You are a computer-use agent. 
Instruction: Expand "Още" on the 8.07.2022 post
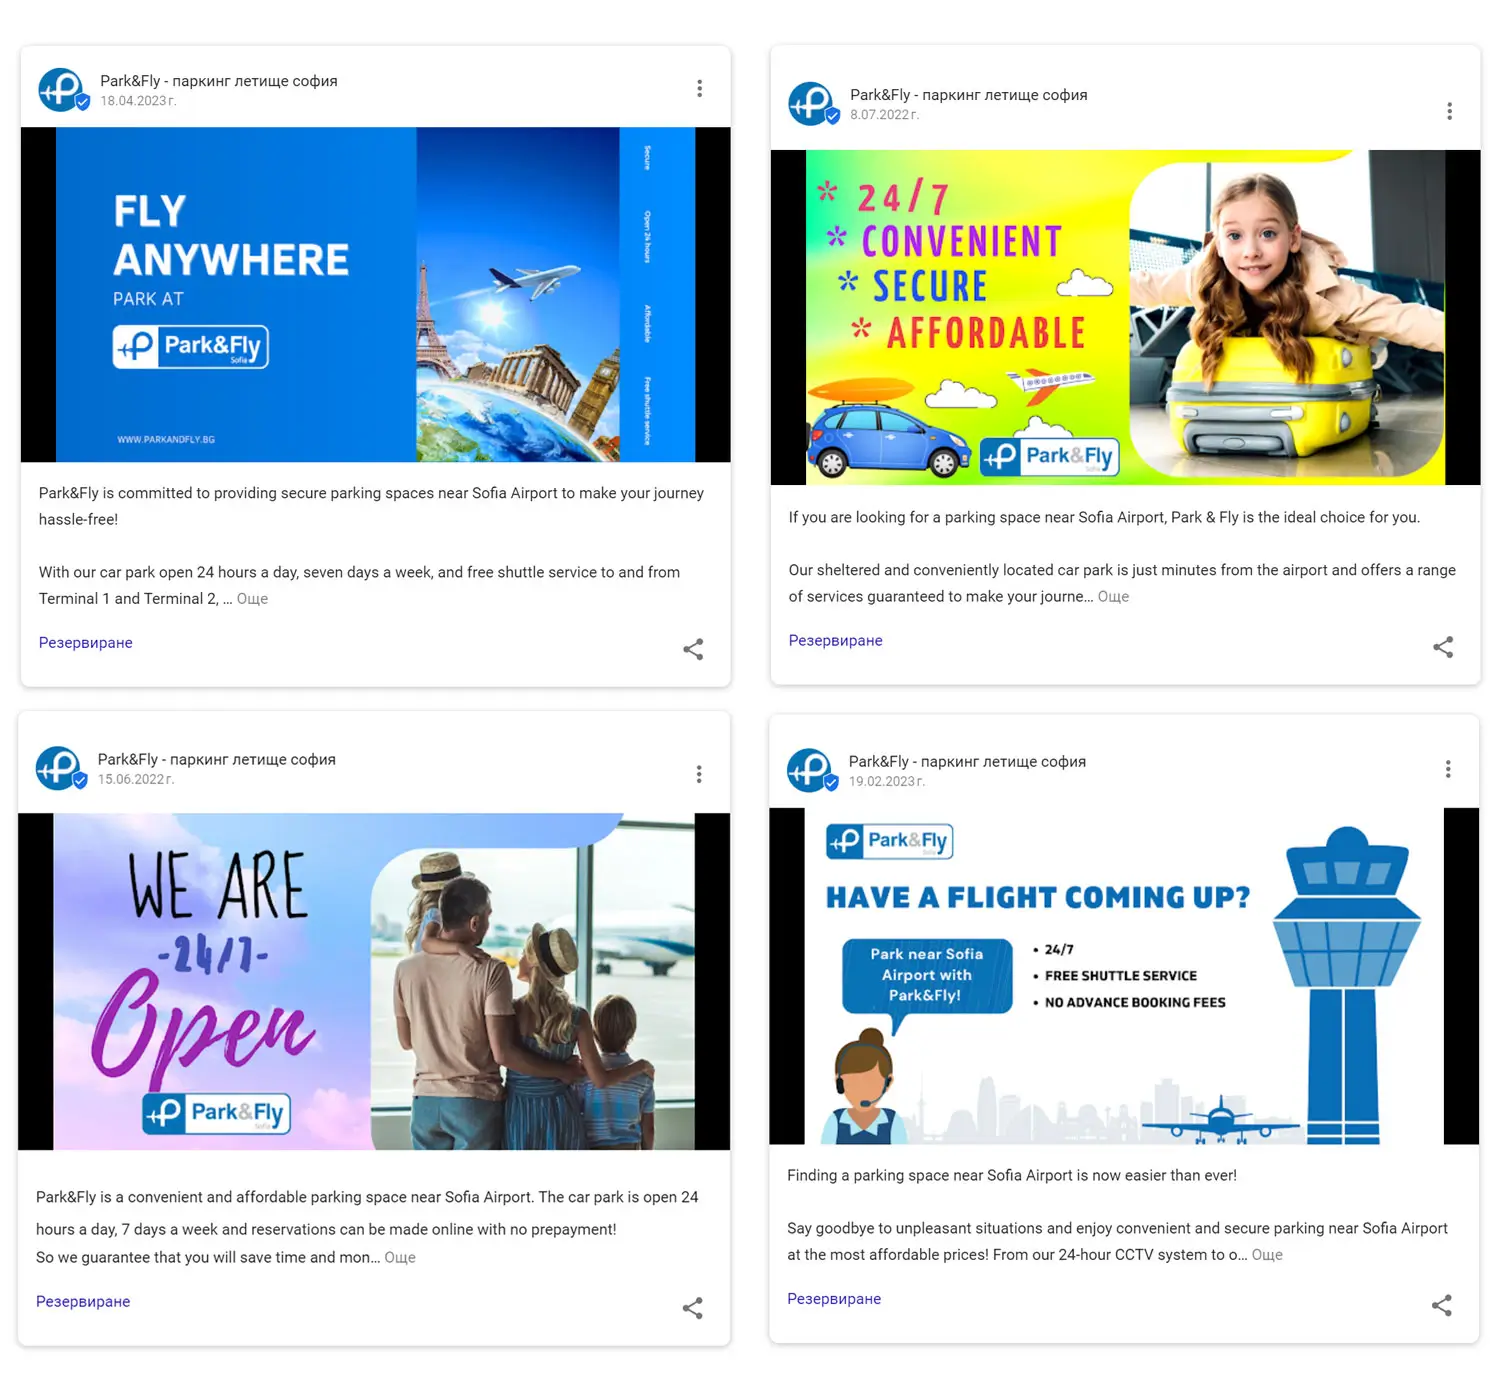coord(1113,596)
